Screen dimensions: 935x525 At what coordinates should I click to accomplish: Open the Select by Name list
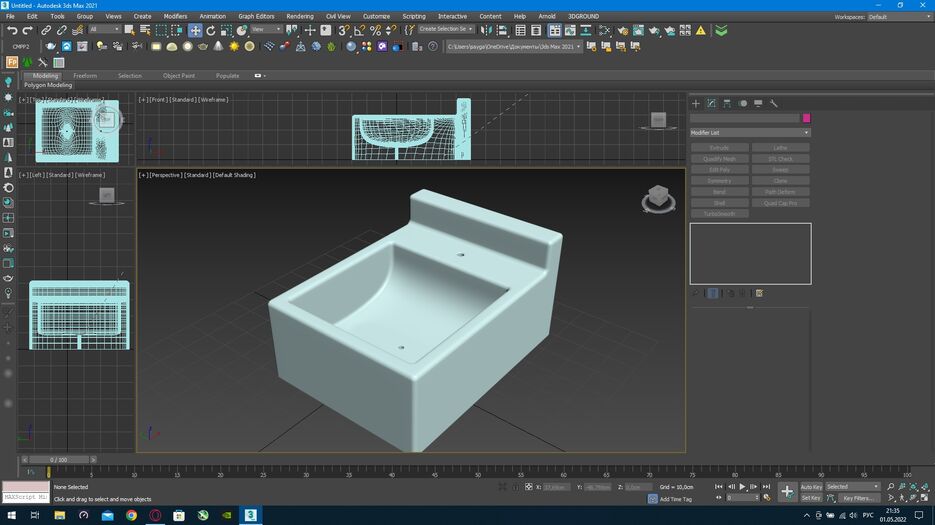pyautogui.click(x=145, y=30)
